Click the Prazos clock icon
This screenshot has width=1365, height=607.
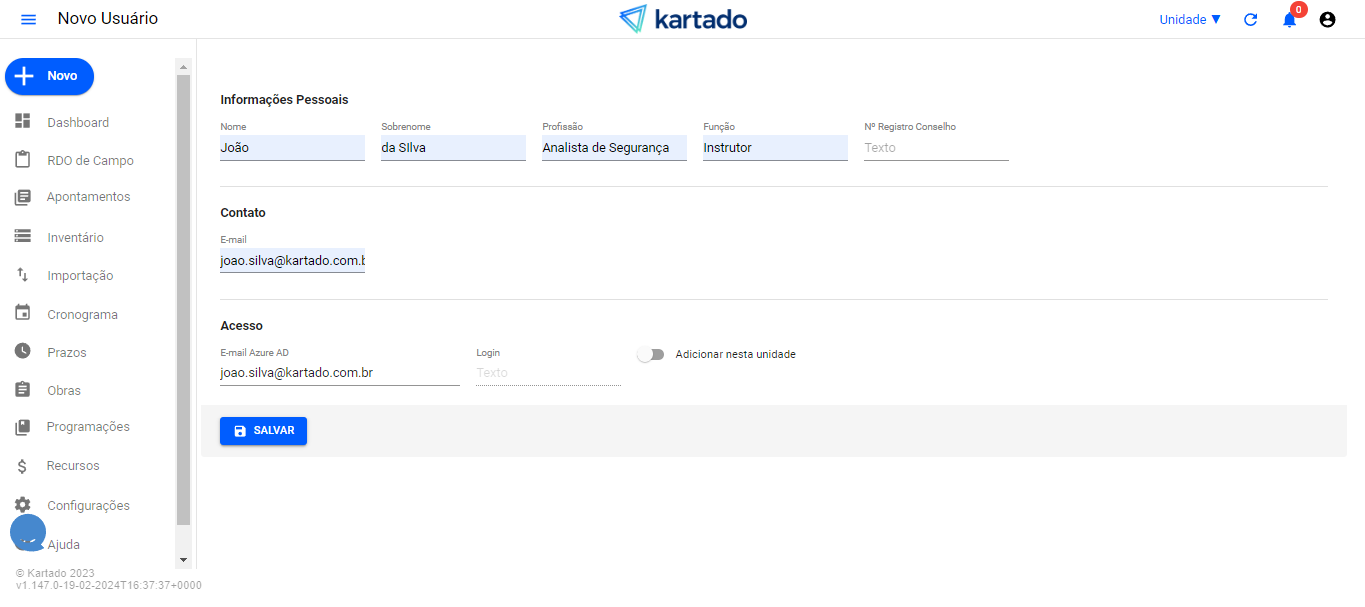pyautogui.click(x=23, y=352)
